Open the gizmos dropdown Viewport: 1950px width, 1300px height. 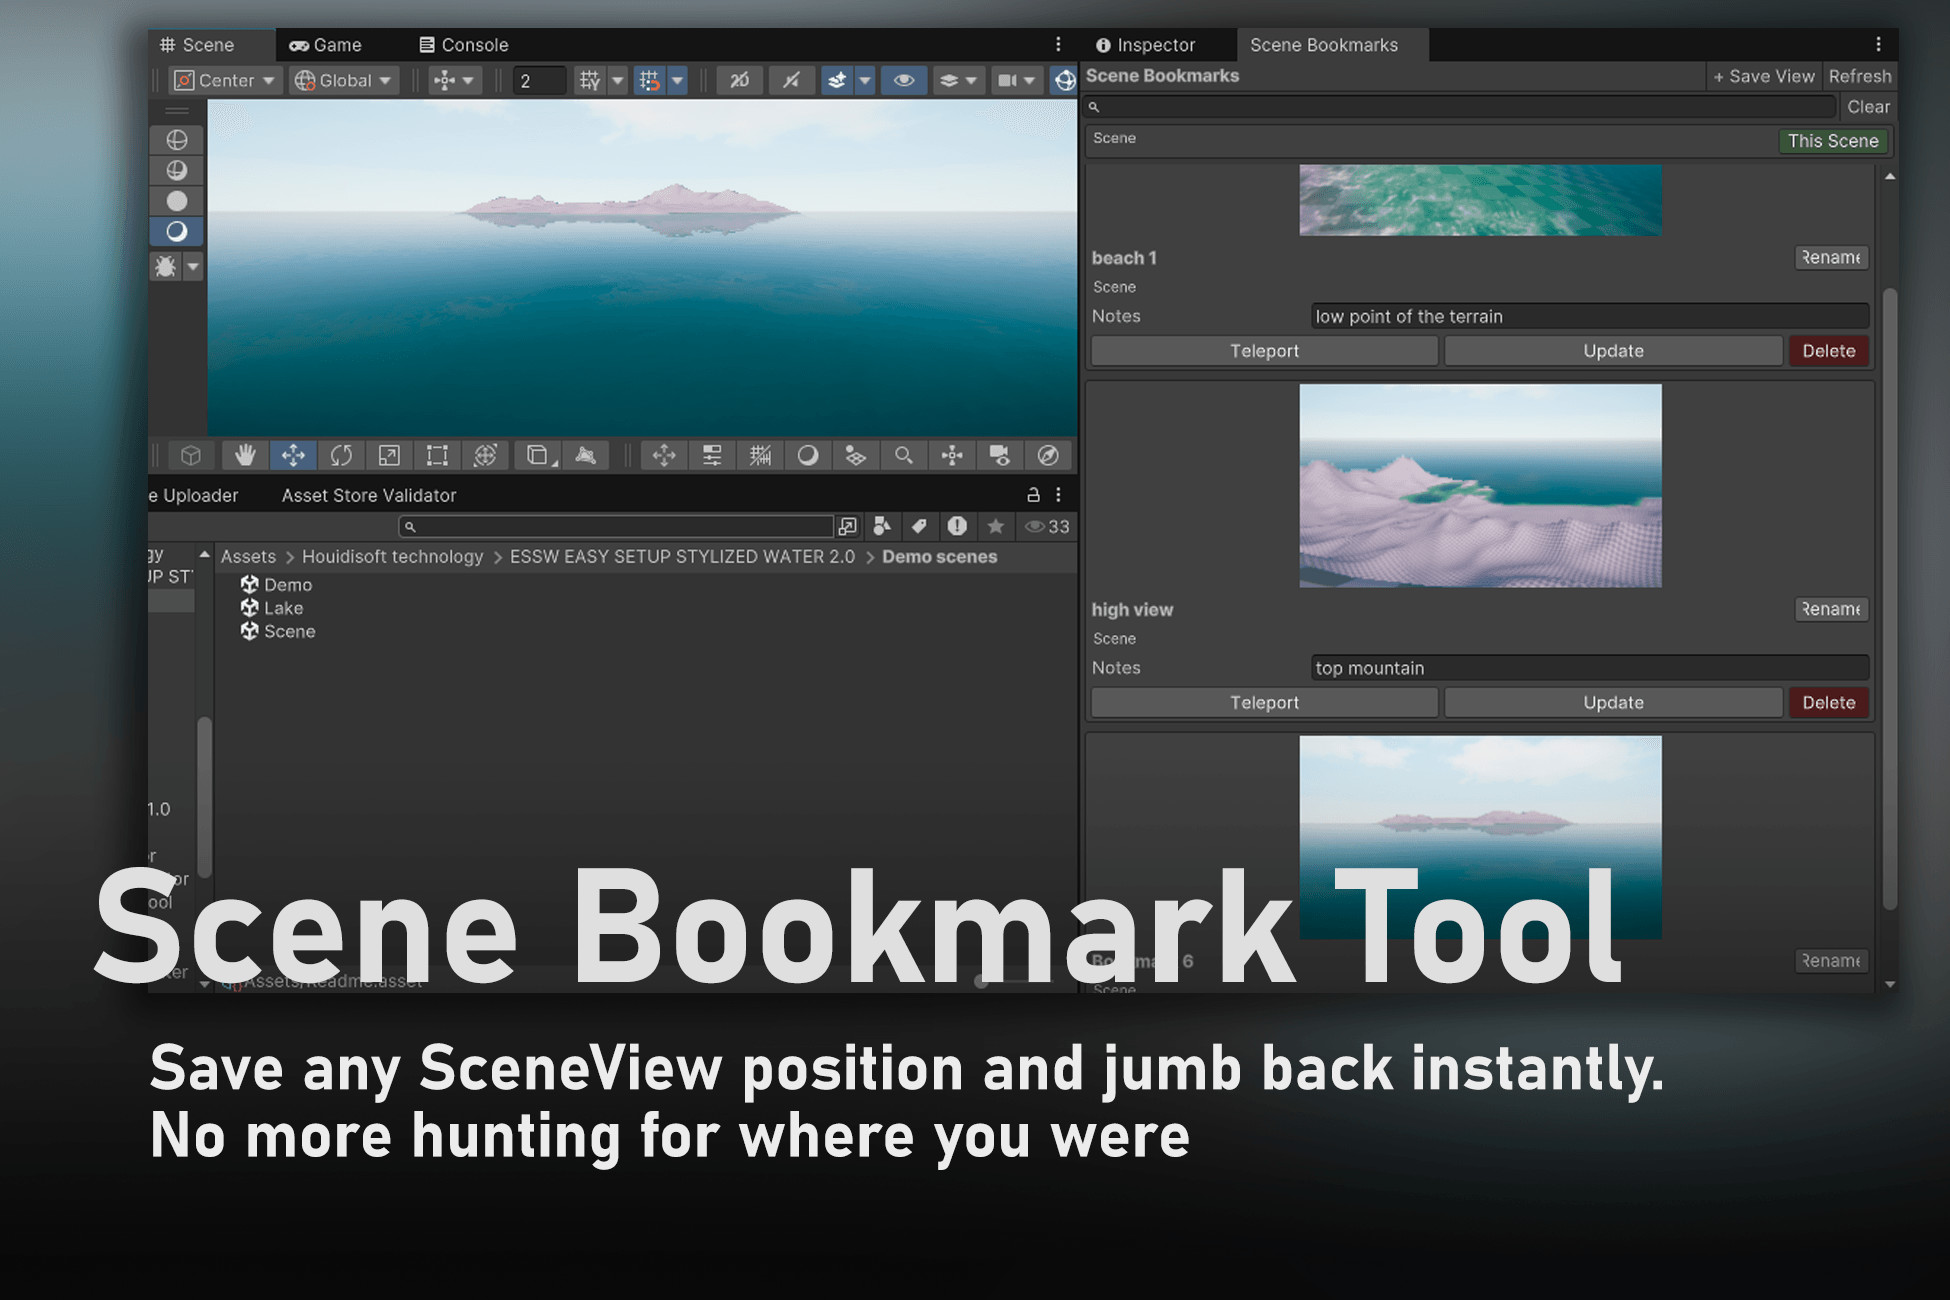(1065, 80)
